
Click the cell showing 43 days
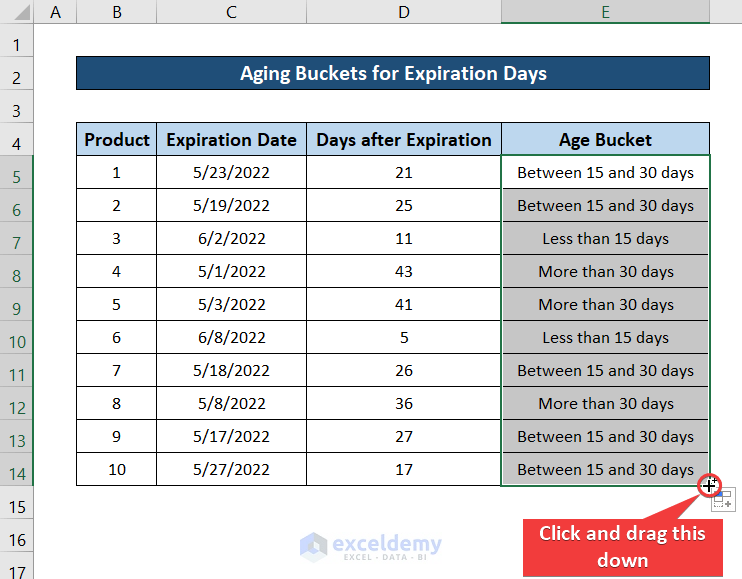point(404,272)
